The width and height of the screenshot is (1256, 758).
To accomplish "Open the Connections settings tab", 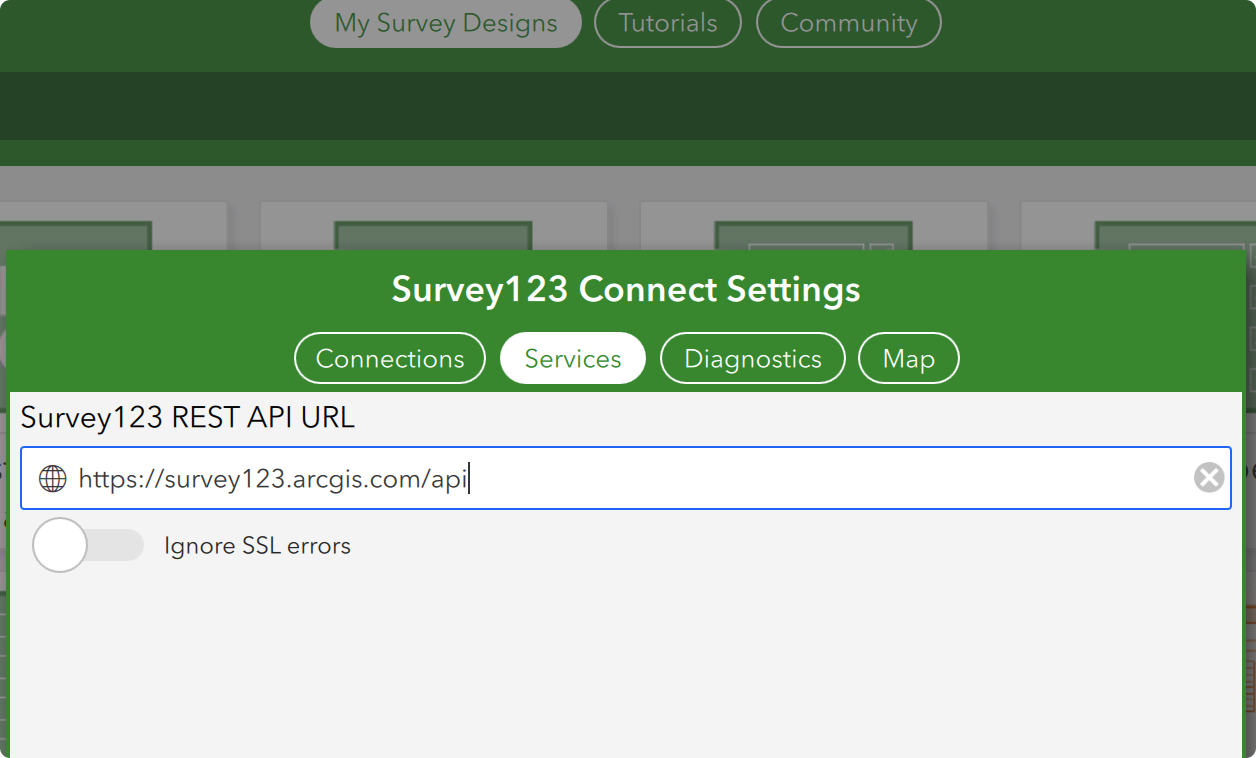I will point(389,357).
